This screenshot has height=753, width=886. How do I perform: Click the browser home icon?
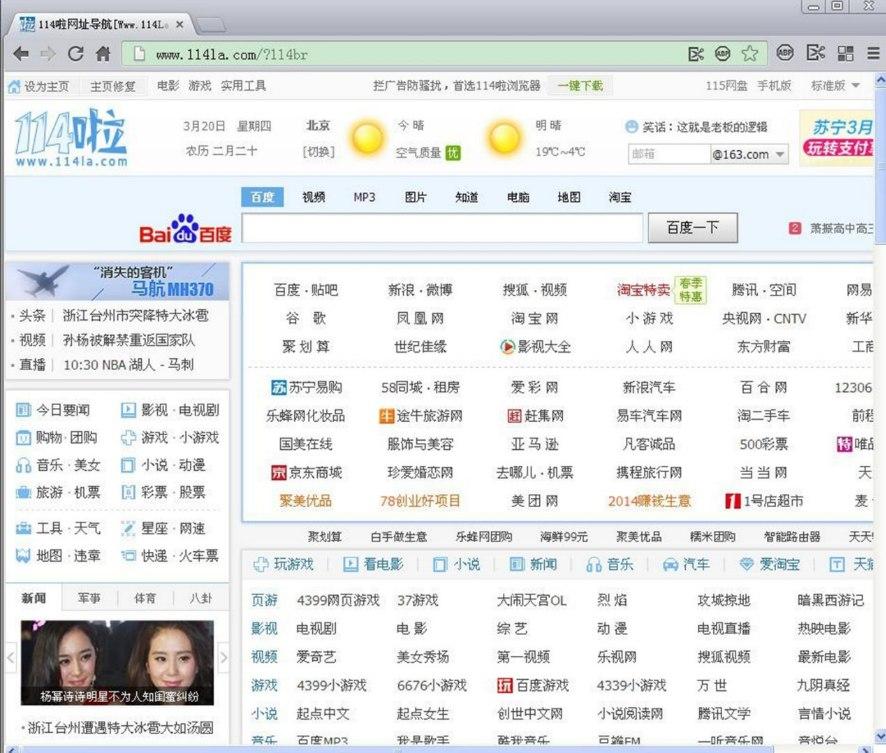[x=102, y=54]
